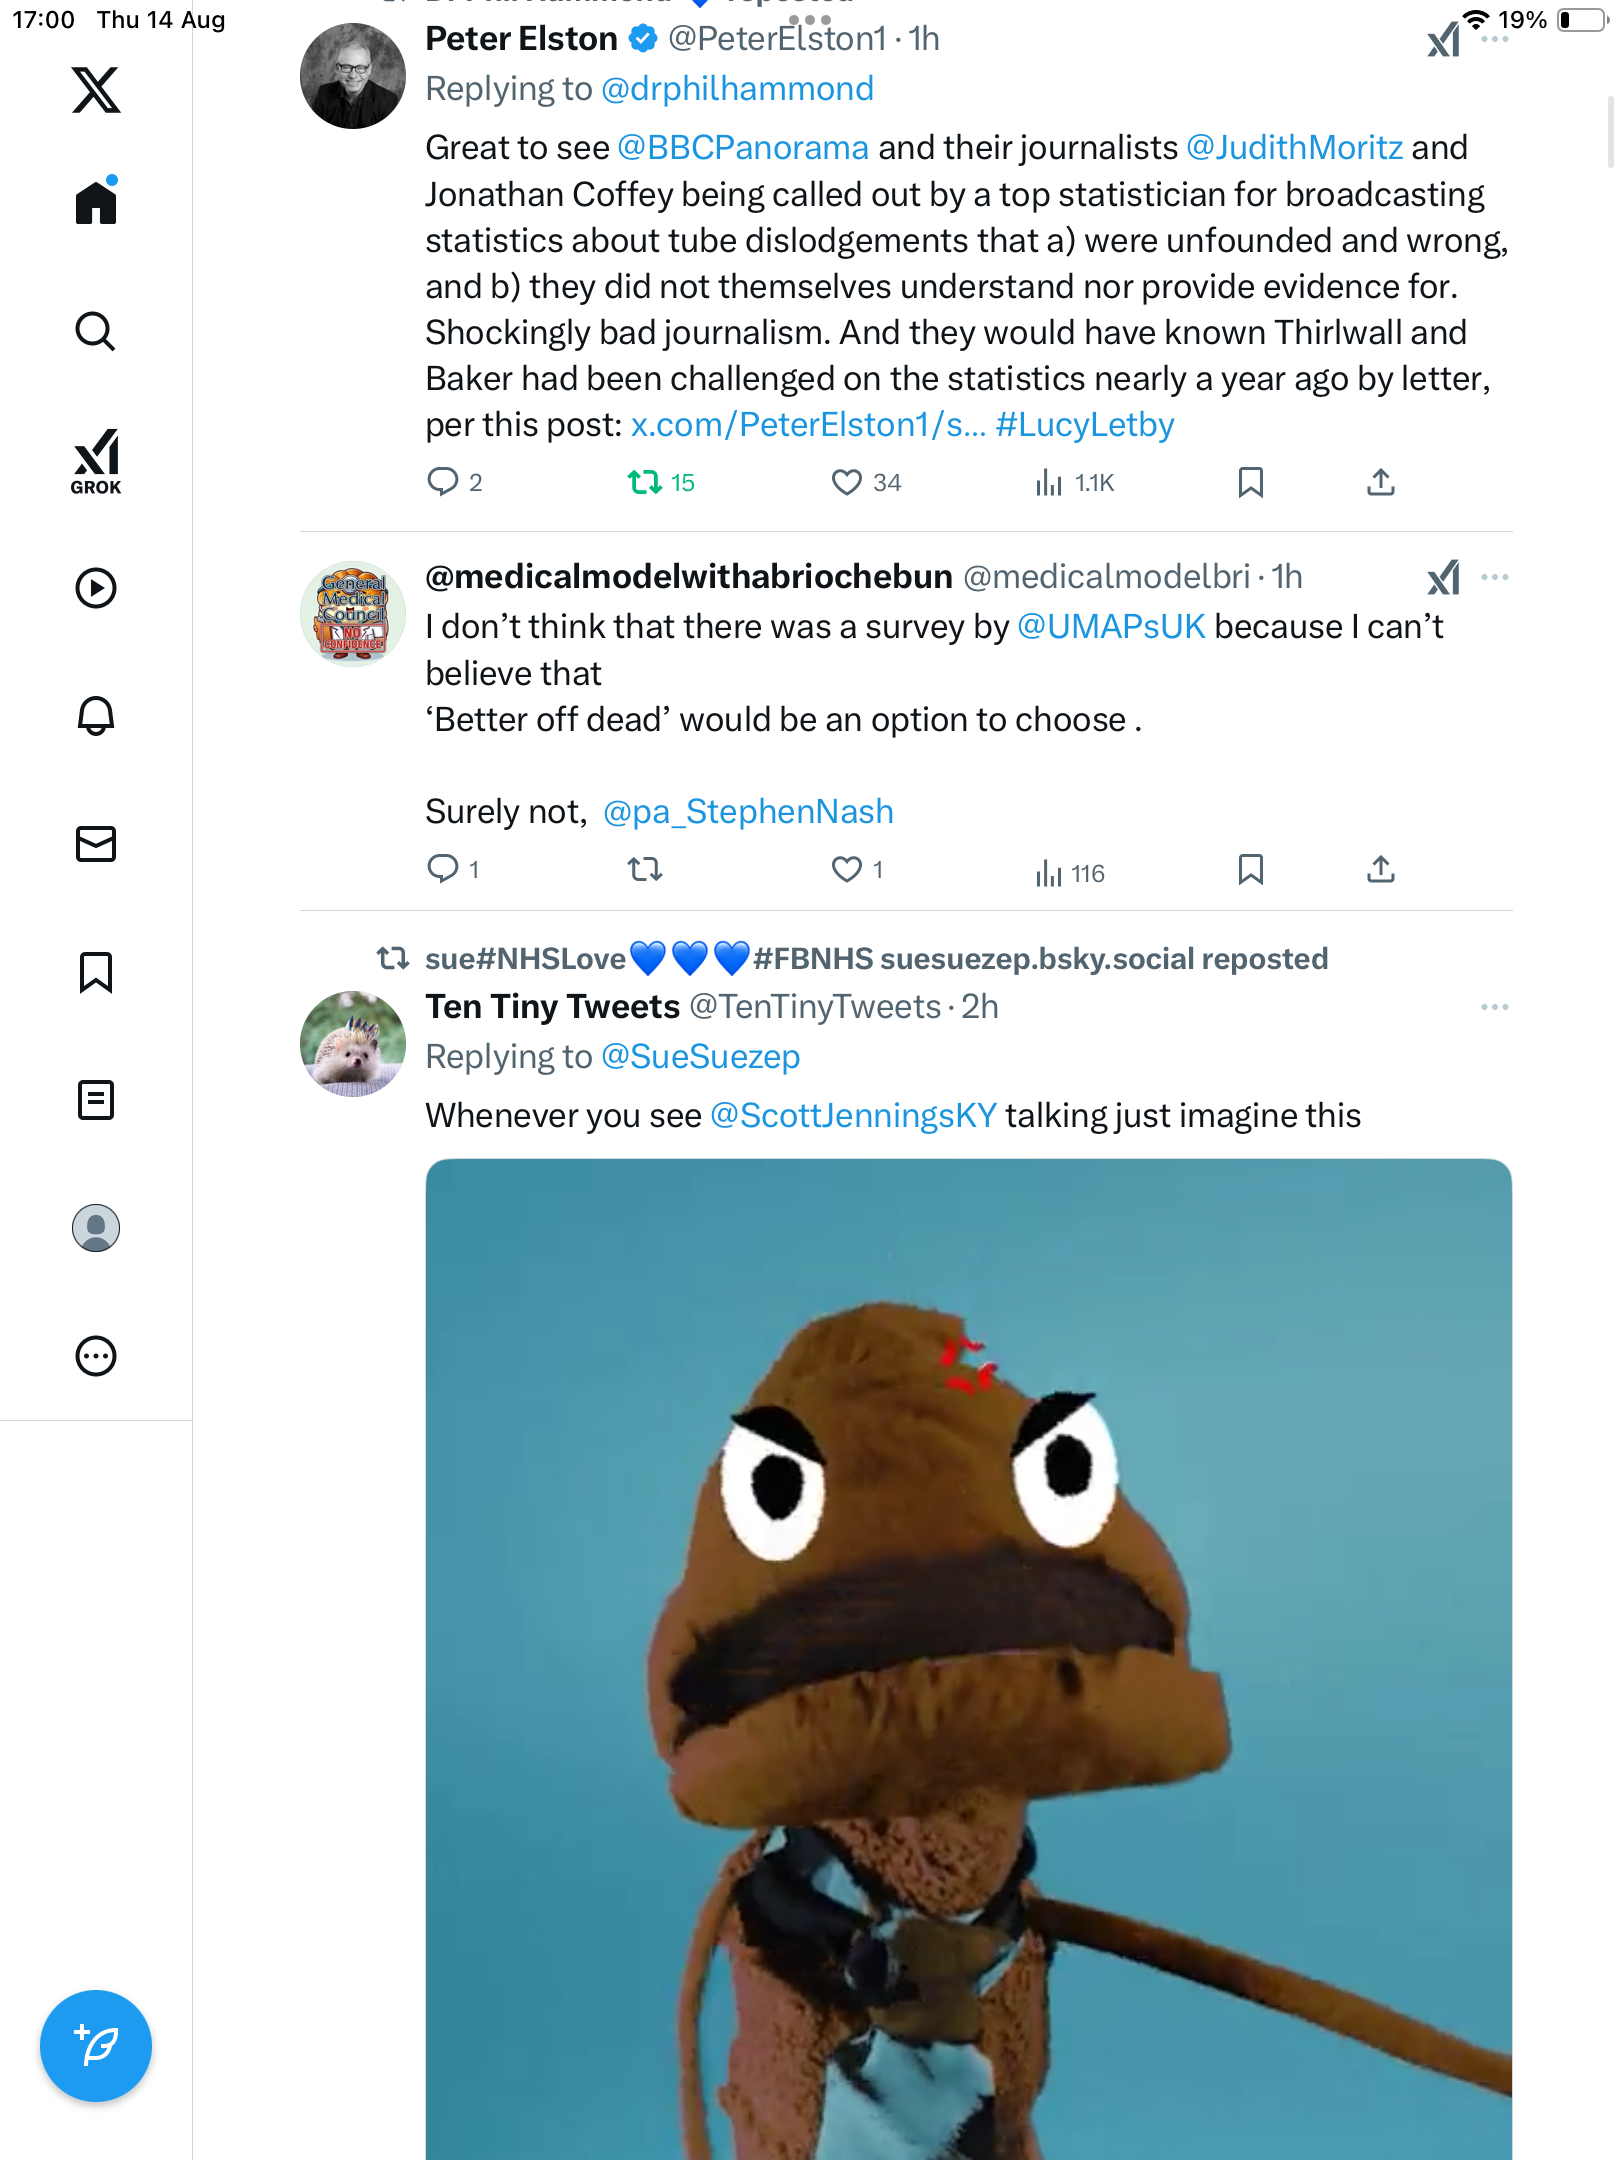The image size is (1620, 2160).
Task: Open Messages envelope in sidebar
Action: [x=96, y=844]
